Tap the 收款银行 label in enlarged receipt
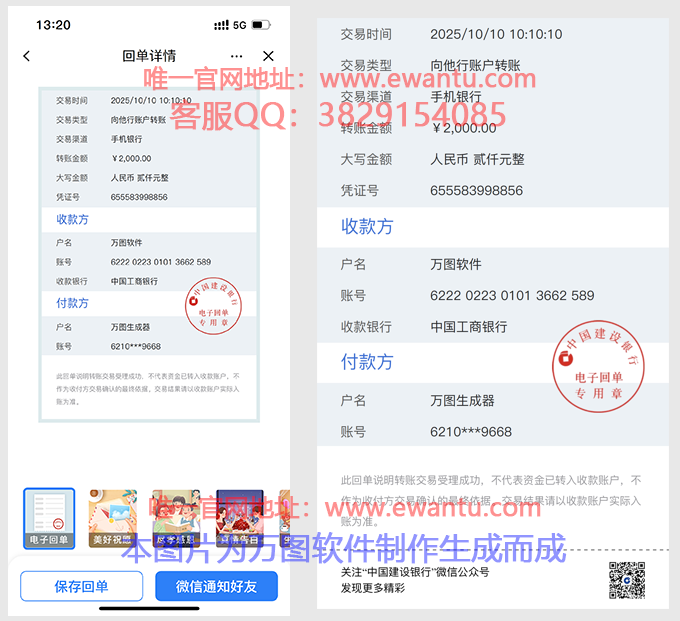Image resolution: width=680 pixels, height=621 pixels. pyautogui.click(x=366, y=327)
